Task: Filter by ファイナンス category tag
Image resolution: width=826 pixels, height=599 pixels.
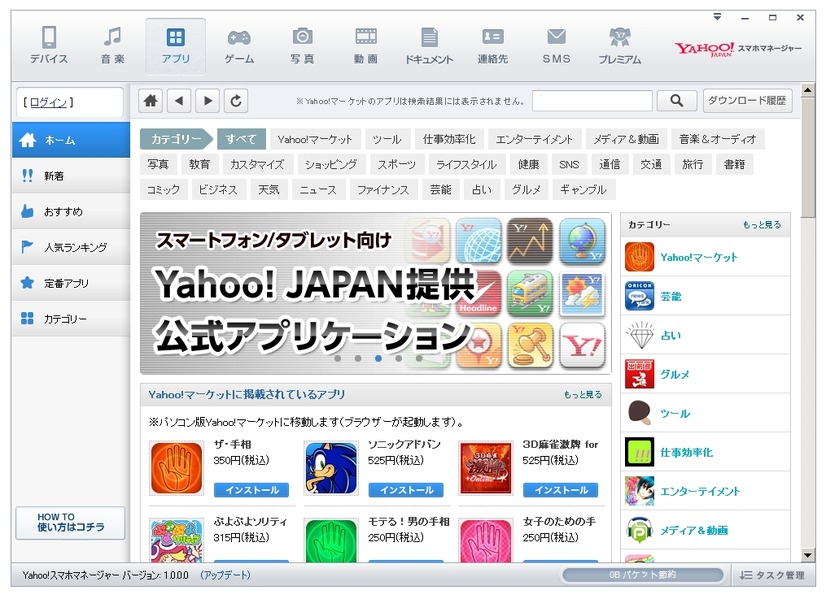Action: [x=383, y=190]
